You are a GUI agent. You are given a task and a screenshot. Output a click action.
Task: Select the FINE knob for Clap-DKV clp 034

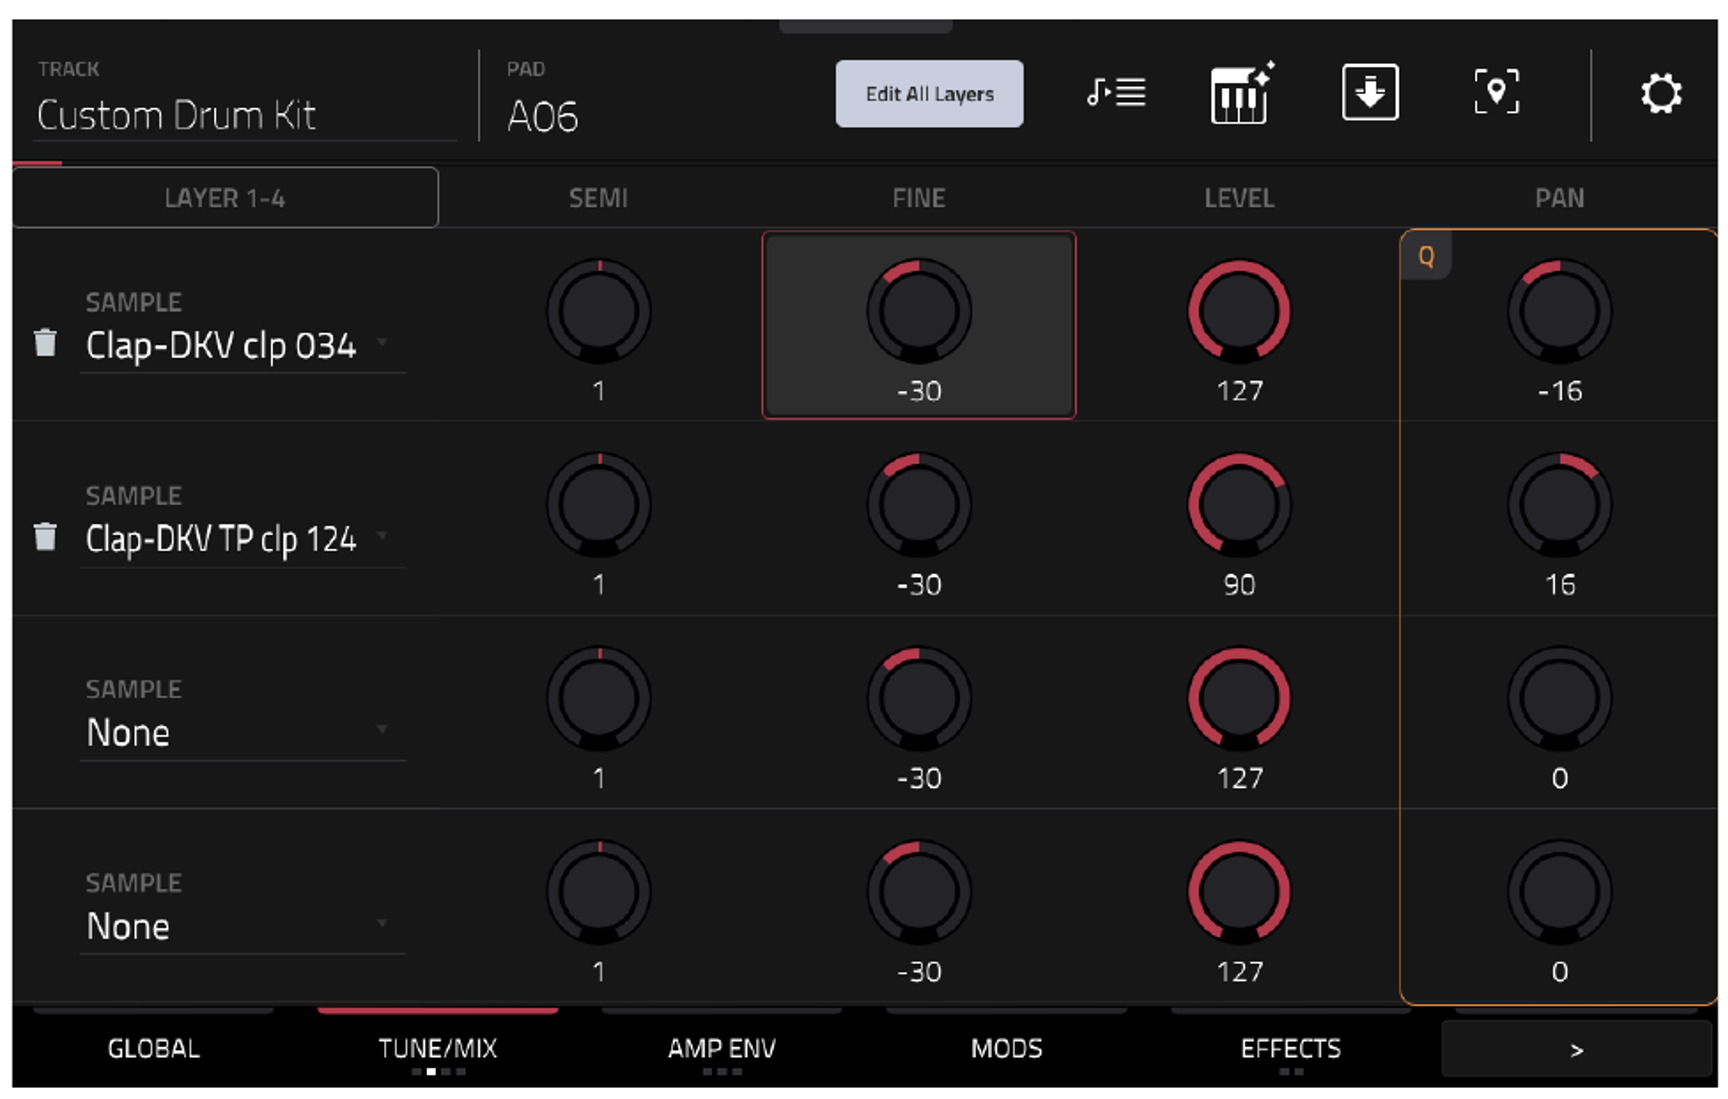(919, 311)
